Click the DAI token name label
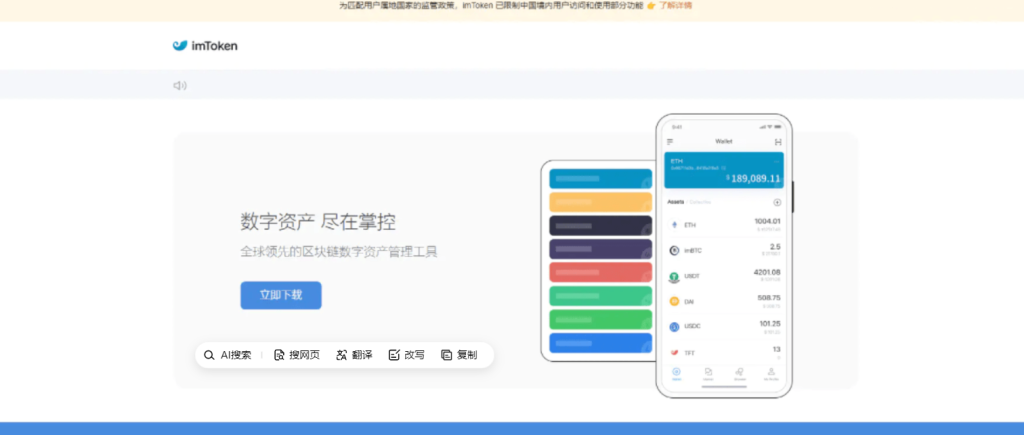Viewport: 1024px width, 435px height. [689, 302]
